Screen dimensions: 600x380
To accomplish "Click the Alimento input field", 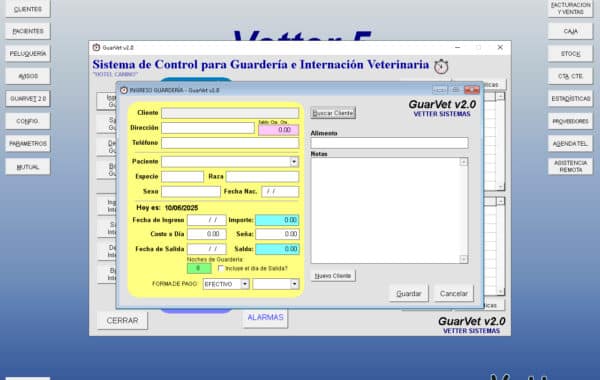I will click(389, 143).
